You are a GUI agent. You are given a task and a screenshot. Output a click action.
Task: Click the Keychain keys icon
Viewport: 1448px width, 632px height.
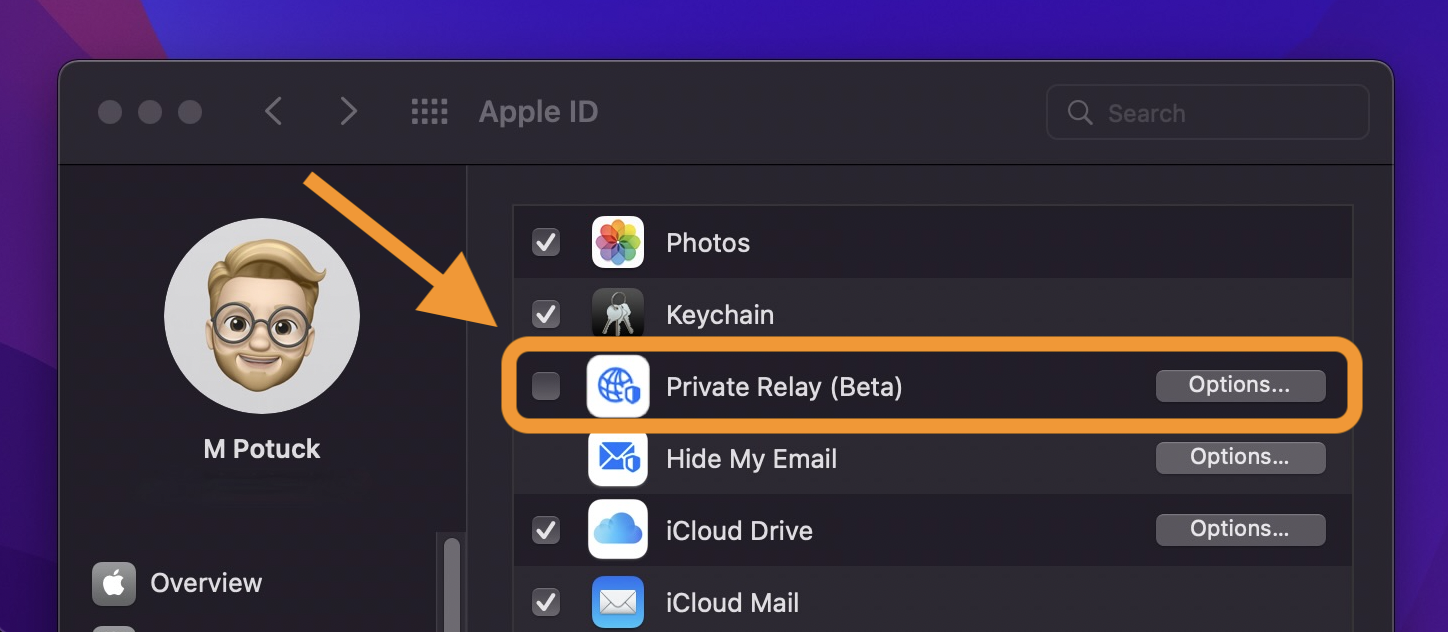coord(617,314)
